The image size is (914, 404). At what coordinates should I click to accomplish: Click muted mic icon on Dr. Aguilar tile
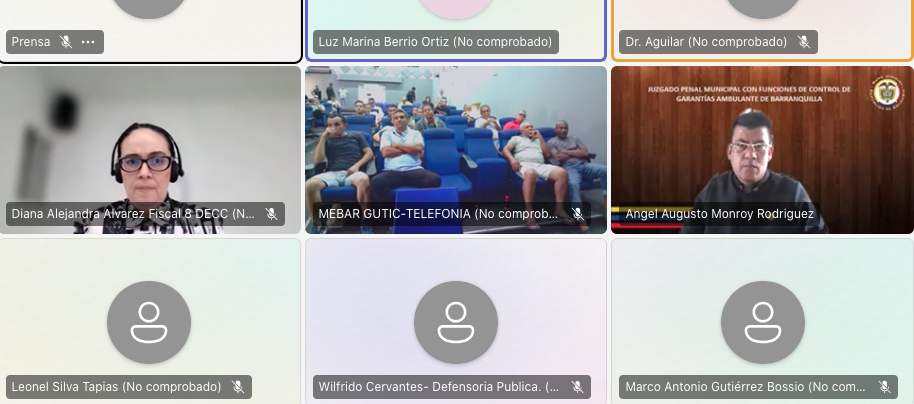pyautogui.click(x=804, y=42)
